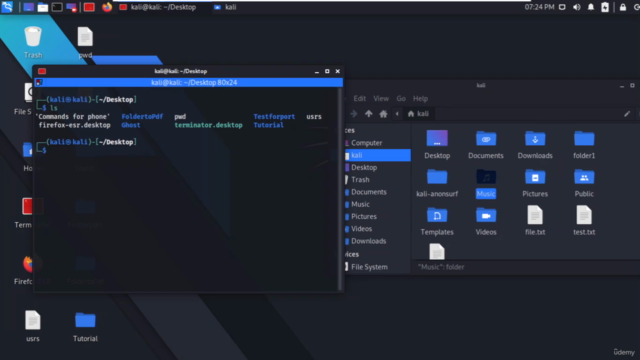
Task: Switch to the kali file manager taskbar entry
Action: point(225,7)
